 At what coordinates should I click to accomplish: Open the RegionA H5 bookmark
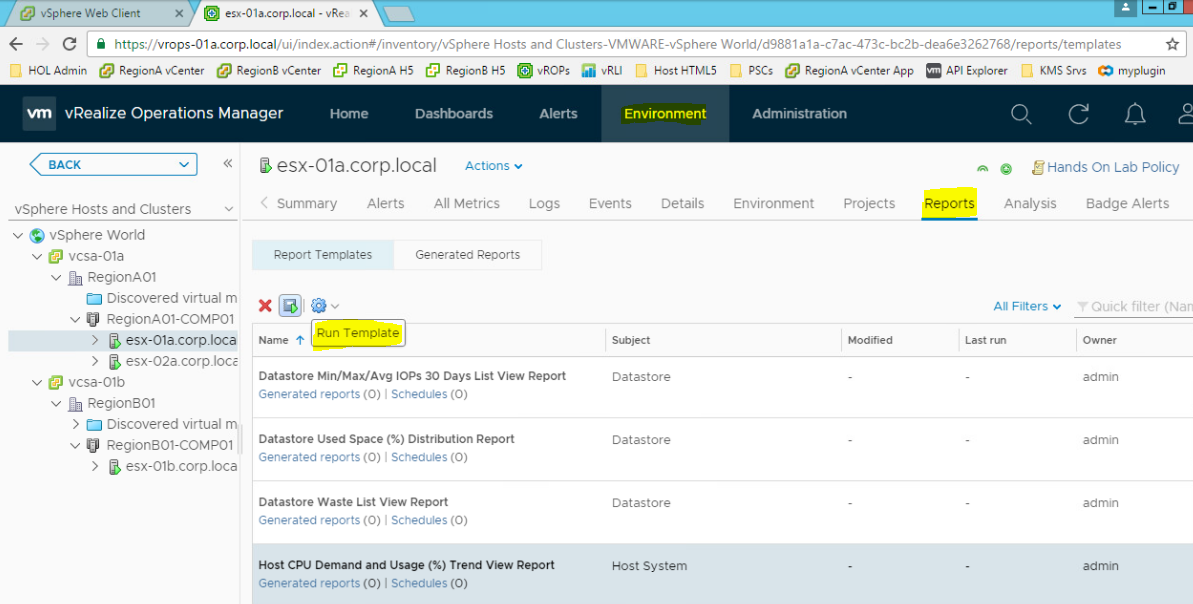[x=374, y=71]
